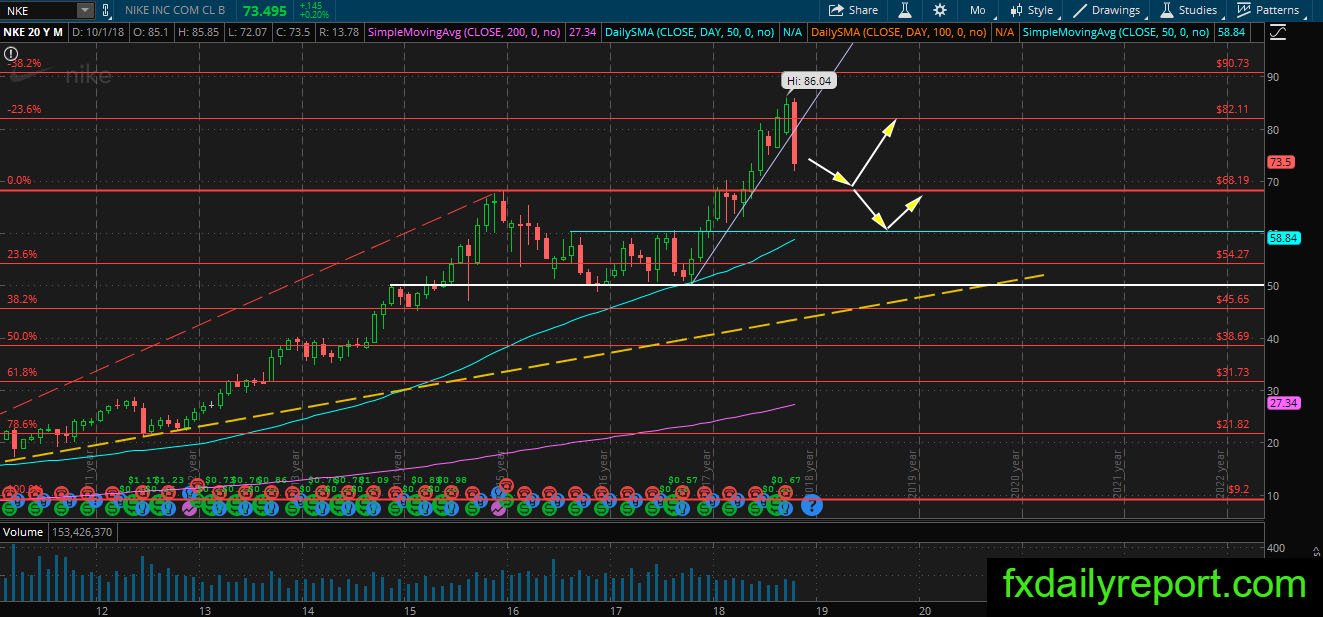The height and width of the screenshot is (617, 1323).
Task: Click the 153,426,370 volume value
Action: pos(82,531)
